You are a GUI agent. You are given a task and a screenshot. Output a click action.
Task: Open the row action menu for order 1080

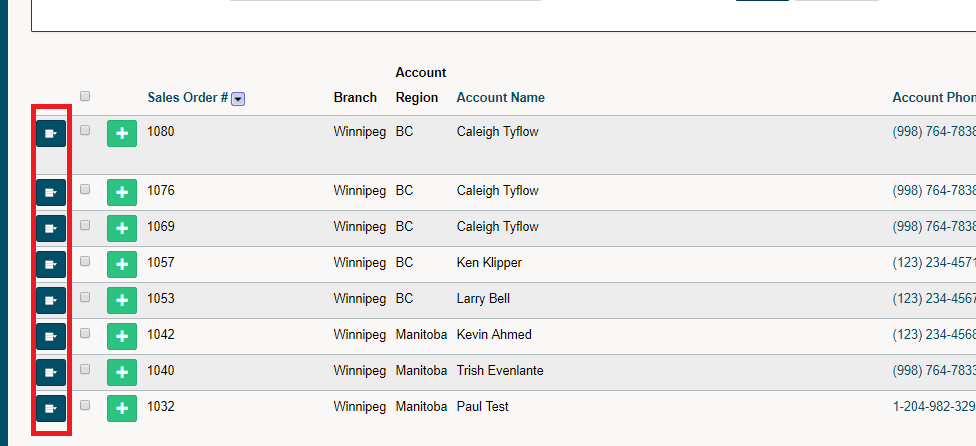51,134
